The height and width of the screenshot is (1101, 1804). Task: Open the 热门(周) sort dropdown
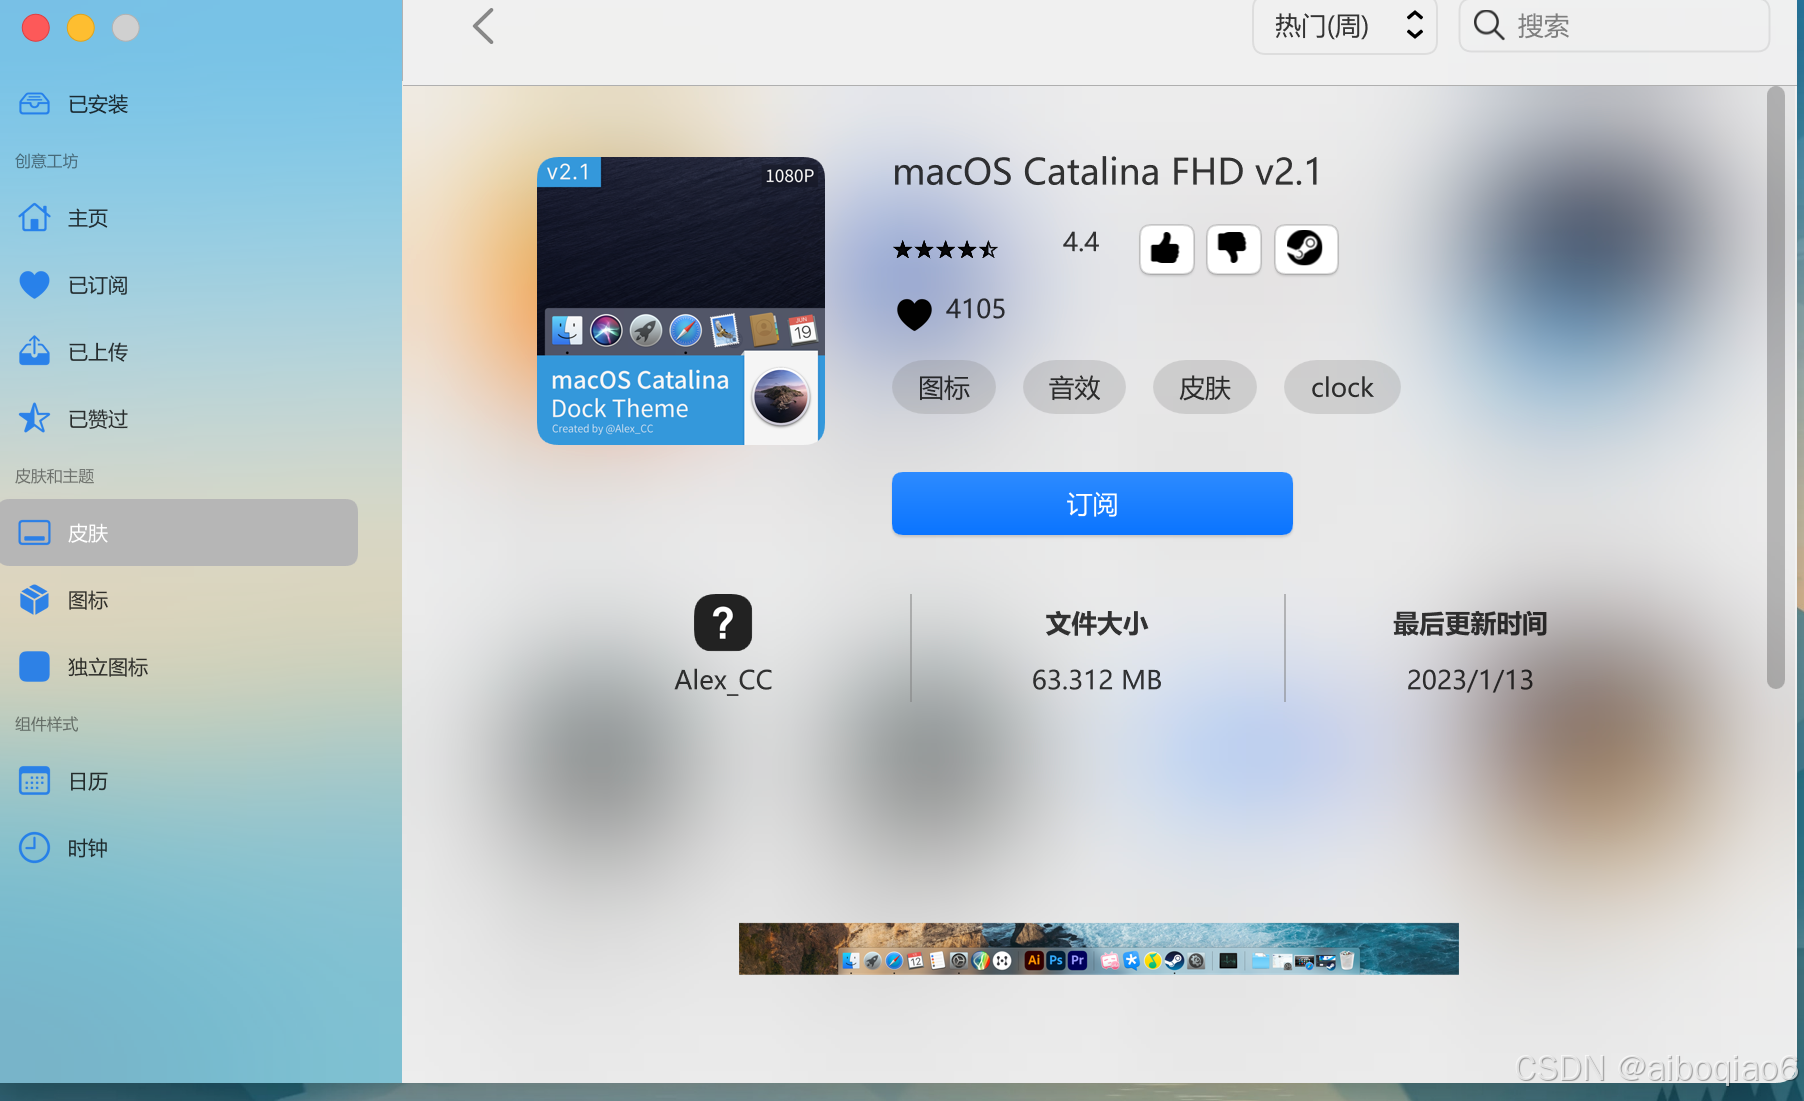1345,26
